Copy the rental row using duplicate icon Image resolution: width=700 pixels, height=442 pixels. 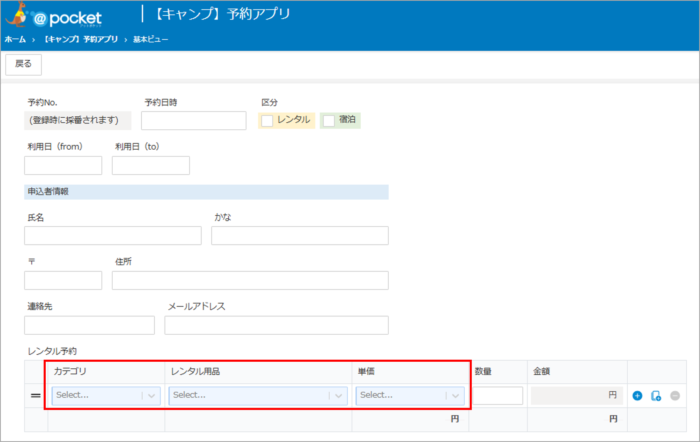click(x=656, y=396)
